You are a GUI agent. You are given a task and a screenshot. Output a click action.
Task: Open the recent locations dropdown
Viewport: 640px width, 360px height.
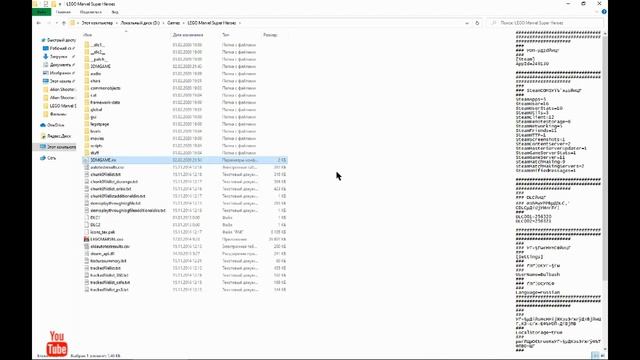coord(56,23)
